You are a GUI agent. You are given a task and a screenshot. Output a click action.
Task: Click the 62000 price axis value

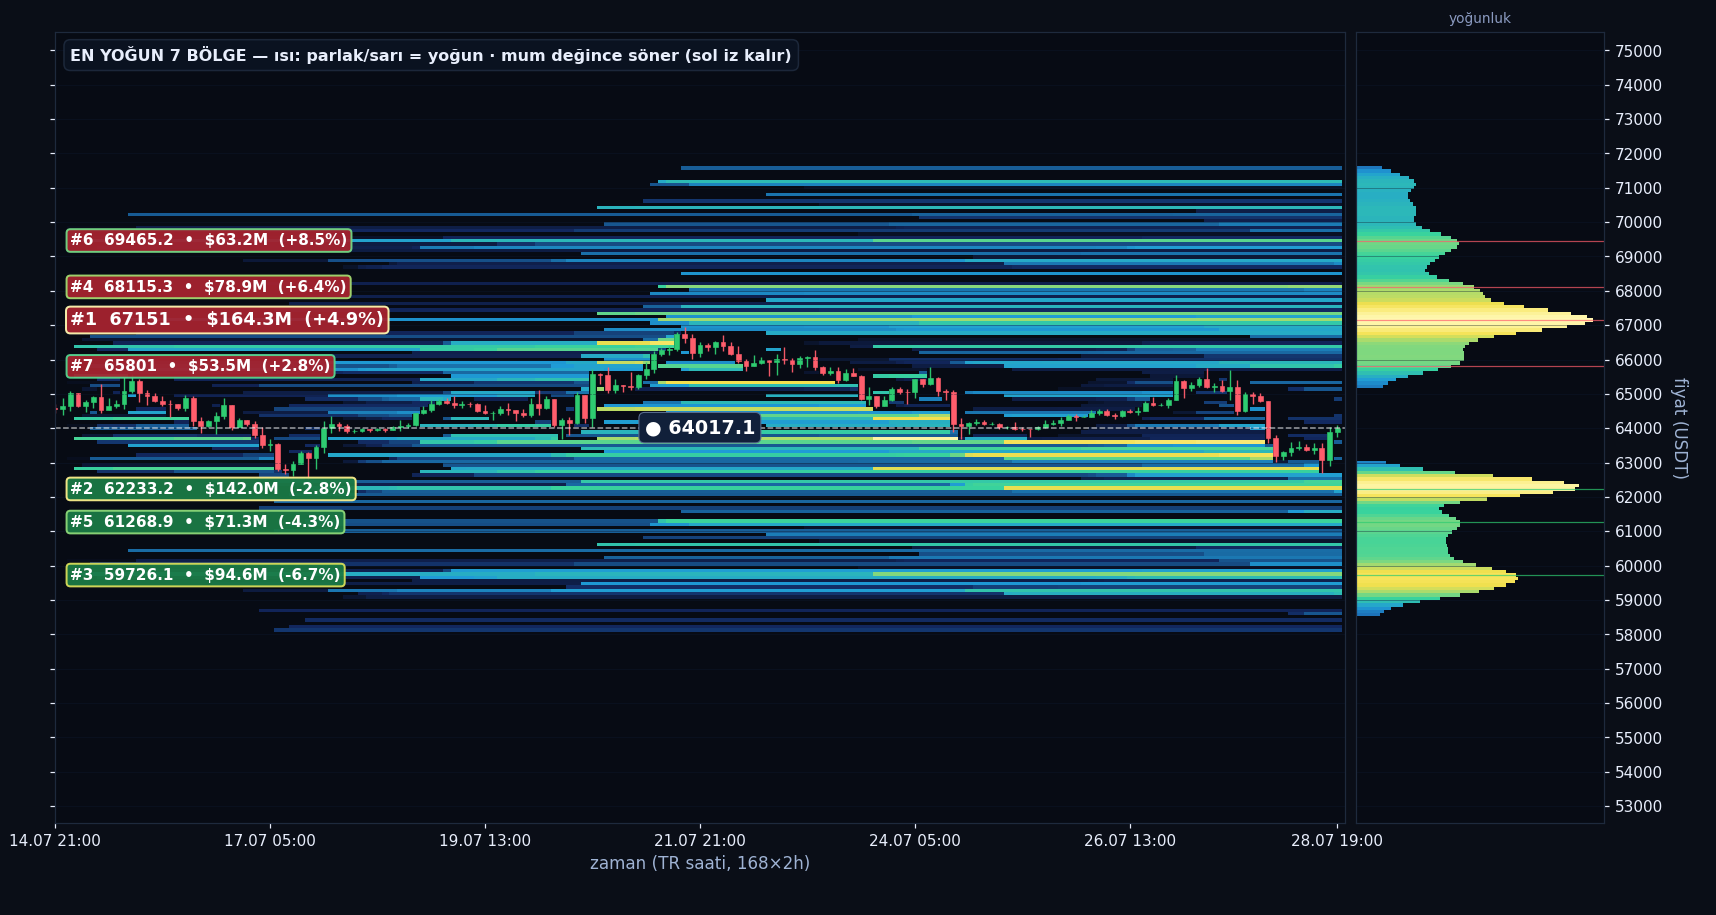coord(1638,498)
